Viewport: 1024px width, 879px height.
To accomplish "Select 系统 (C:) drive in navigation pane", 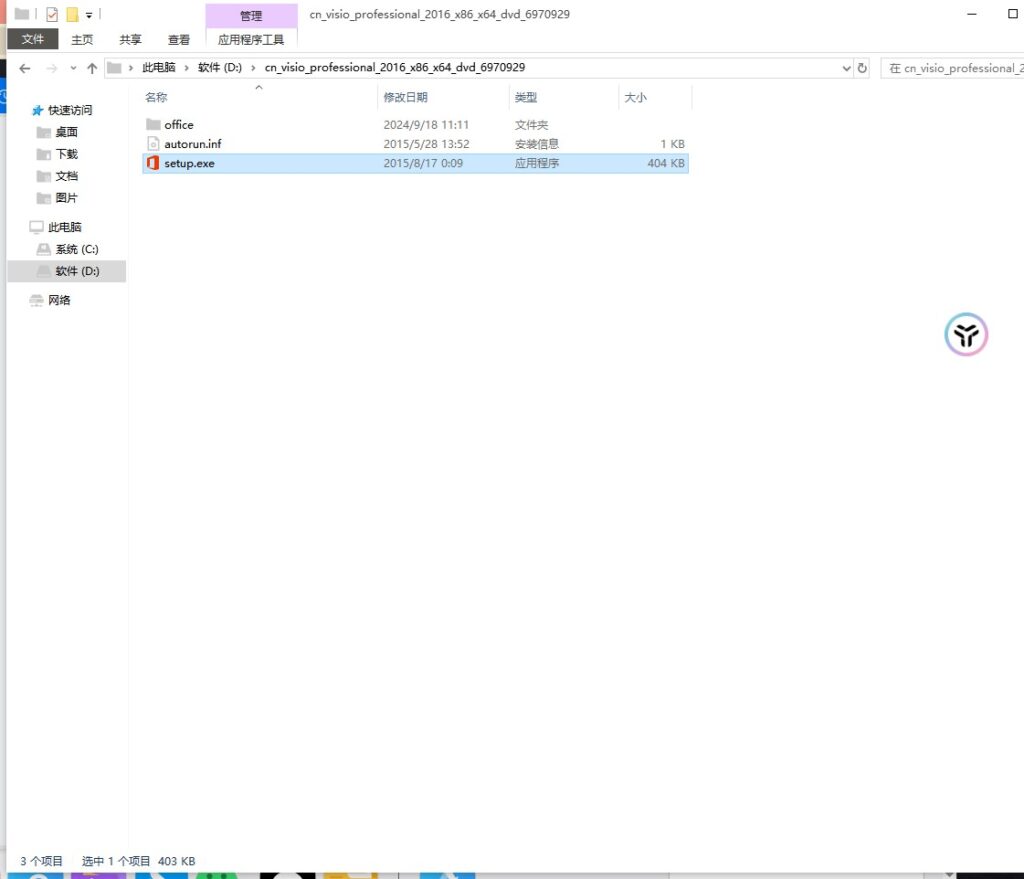I will (x=77, y=249).
